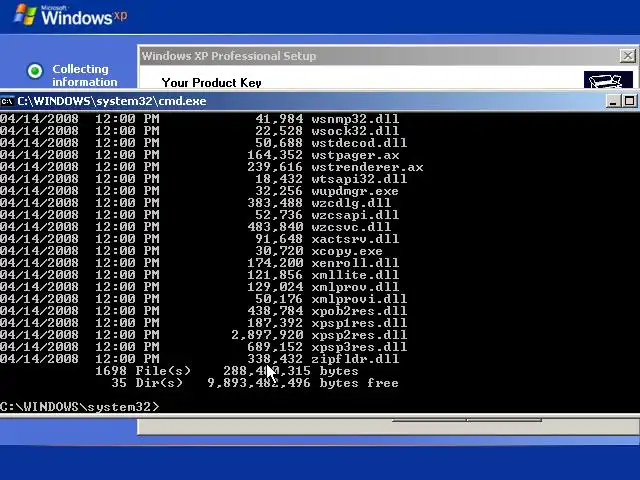Click the 9,893,482,496 bytes free value
The width and height of the screenshot is (640, 480).
303,383
